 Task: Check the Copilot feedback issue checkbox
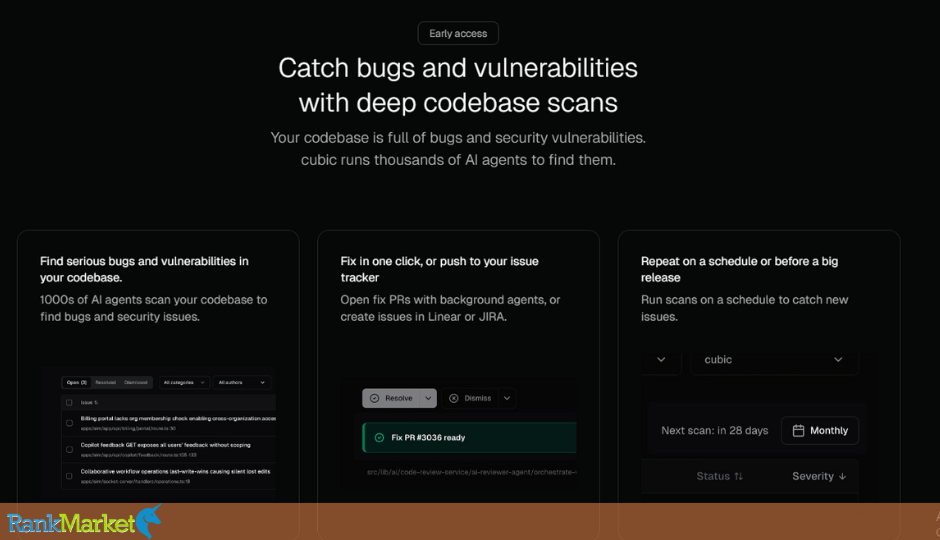tap(69, 450)
